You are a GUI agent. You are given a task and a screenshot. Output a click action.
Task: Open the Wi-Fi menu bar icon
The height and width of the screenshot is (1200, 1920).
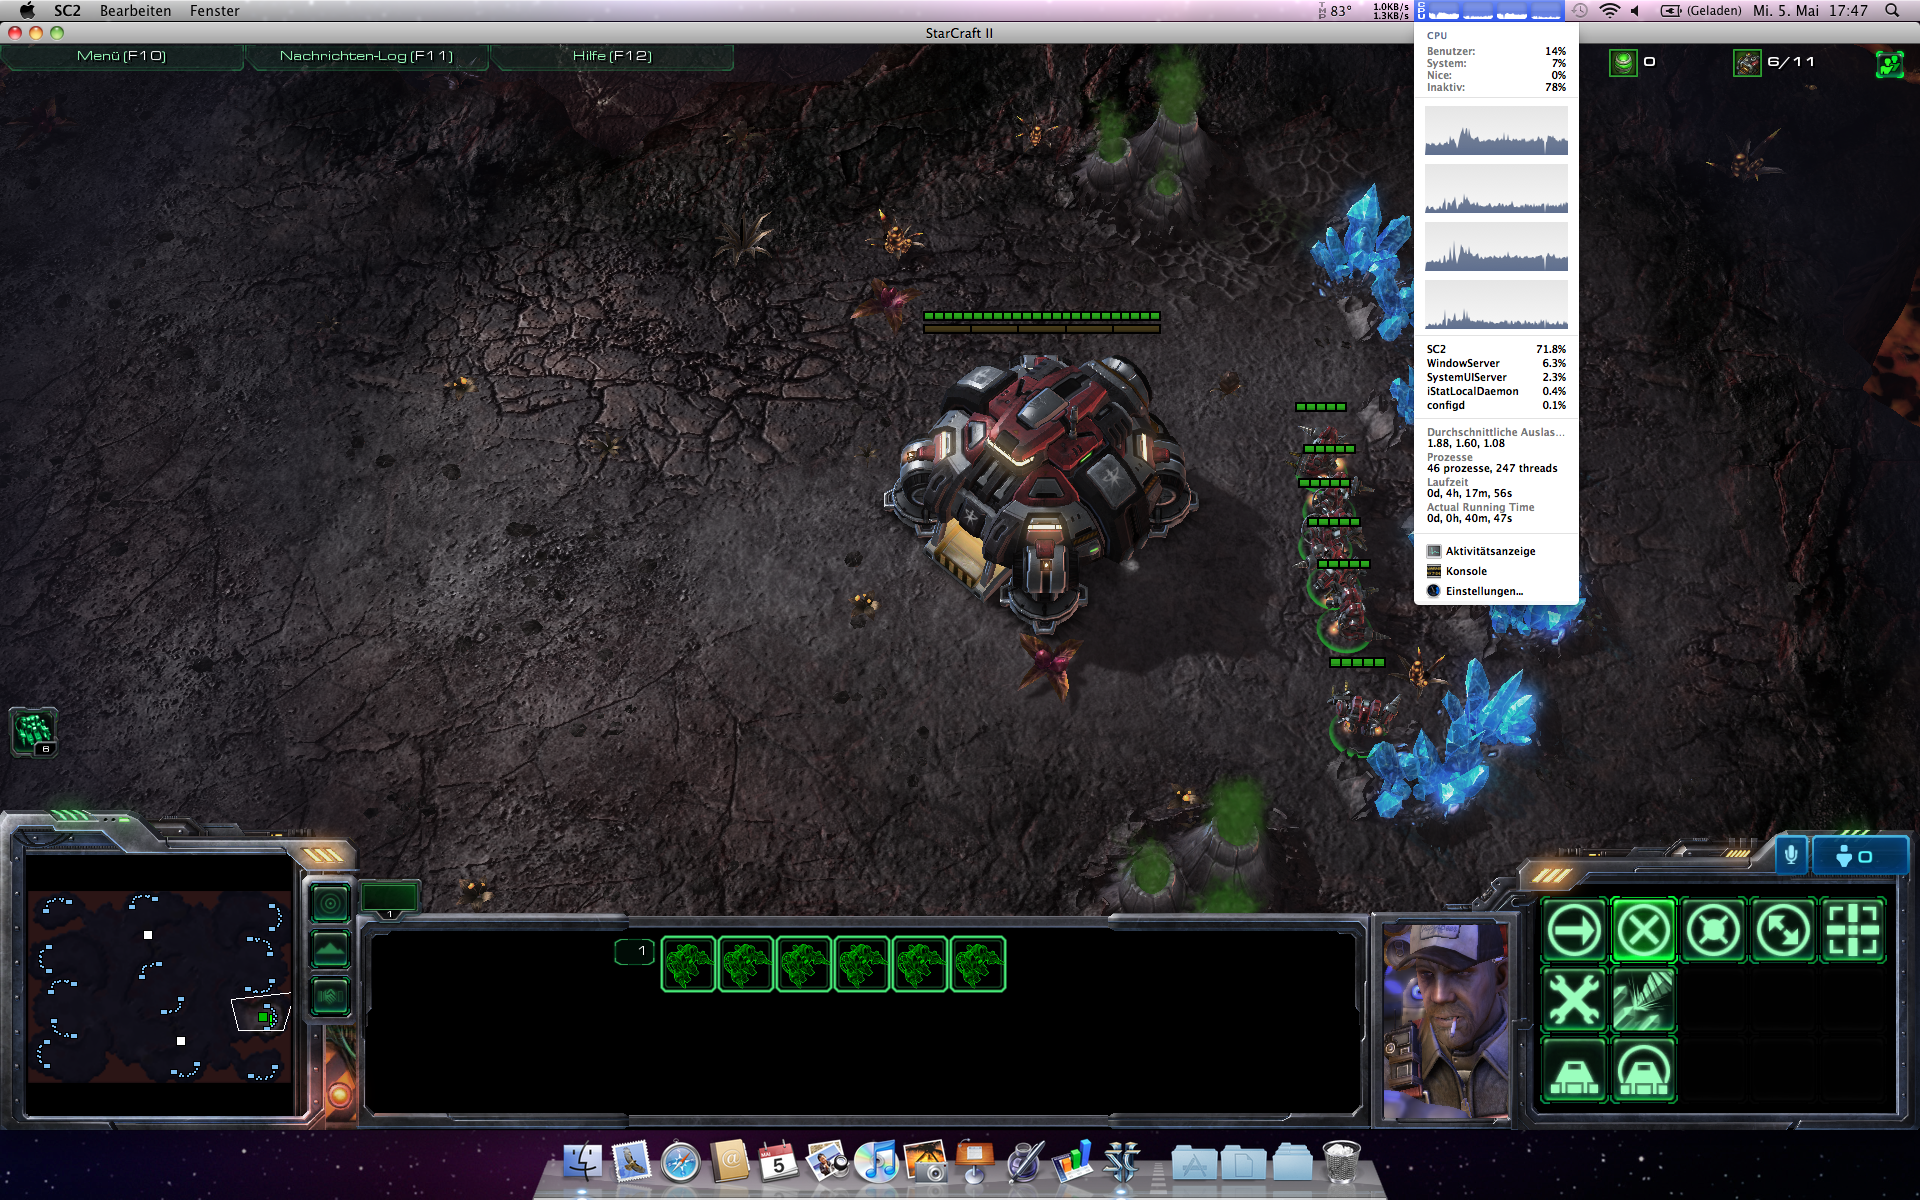tap(1609, 11)
